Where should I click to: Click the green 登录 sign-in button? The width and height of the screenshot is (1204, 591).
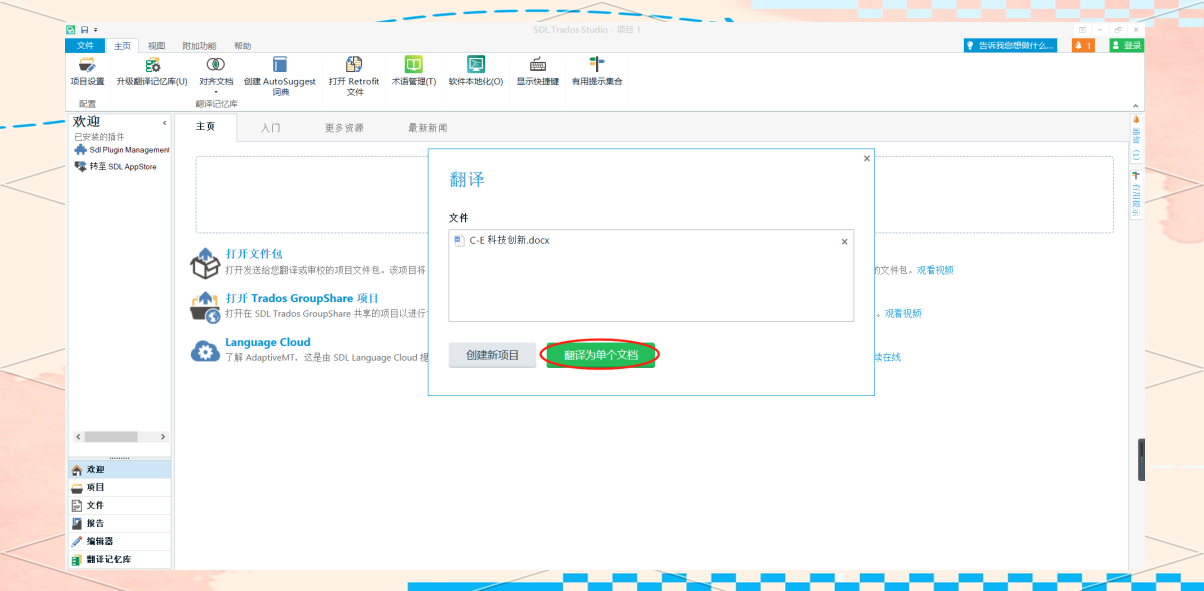[1127, 45]
